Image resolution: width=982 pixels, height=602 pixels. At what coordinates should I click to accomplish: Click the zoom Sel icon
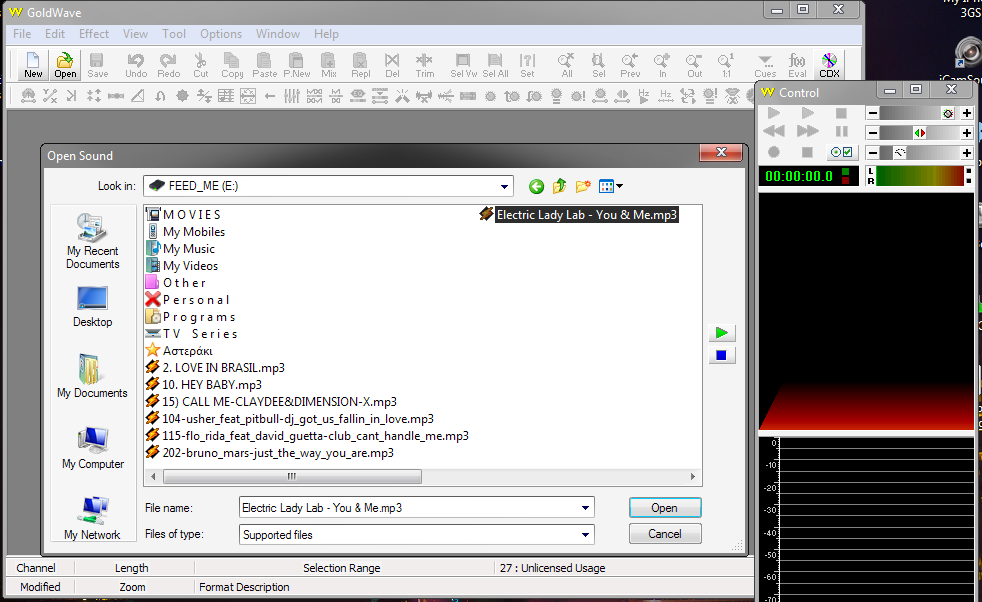(x=599, y=65)
